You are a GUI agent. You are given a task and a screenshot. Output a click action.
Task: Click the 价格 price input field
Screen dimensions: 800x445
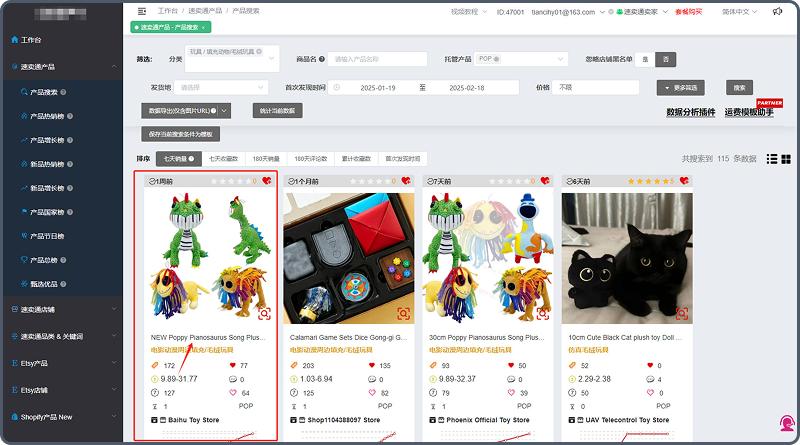tap(595, 88)
